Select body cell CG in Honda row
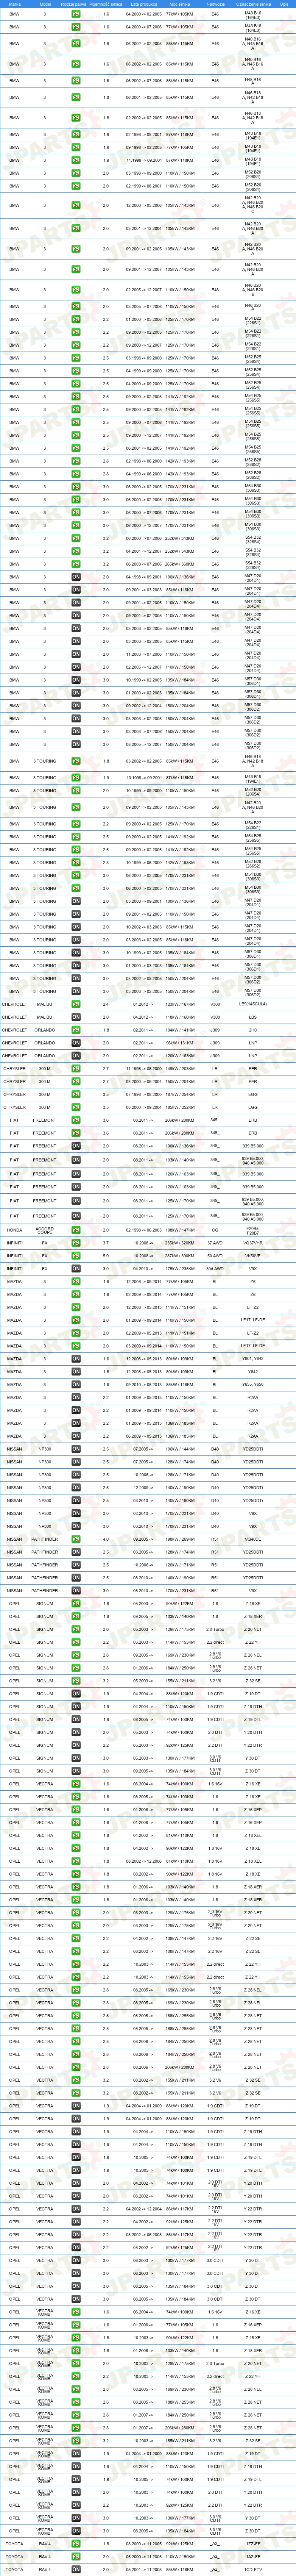 tap(215, 1230)
